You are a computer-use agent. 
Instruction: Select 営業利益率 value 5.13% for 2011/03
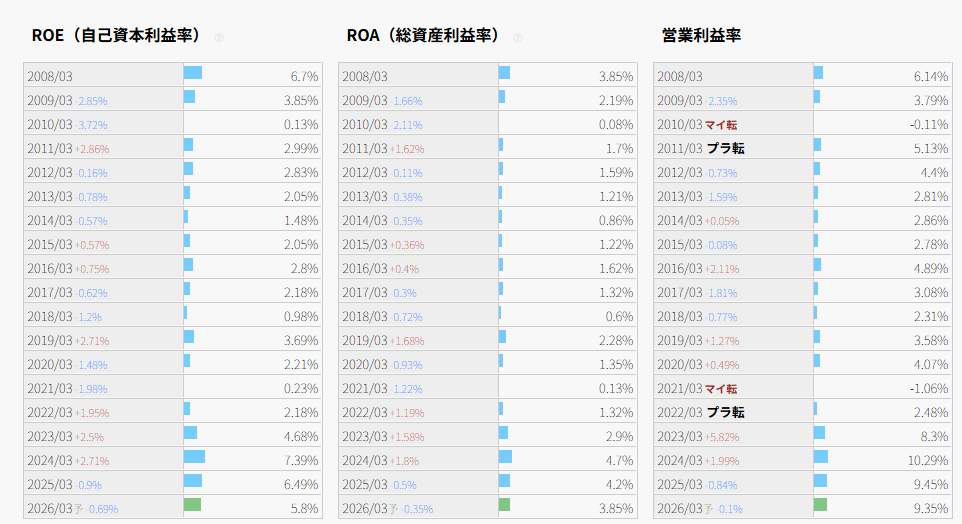(x=931, y=148)
